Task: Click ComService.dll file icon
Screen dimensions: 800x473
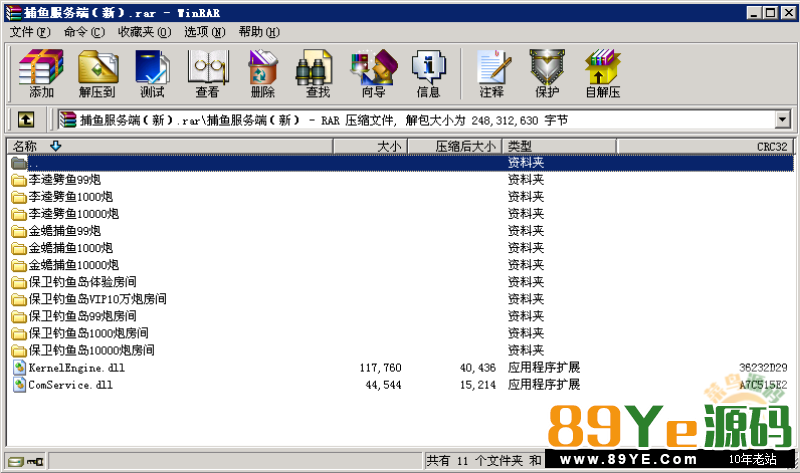Action: pyautogui.click(x=19, y=384)
